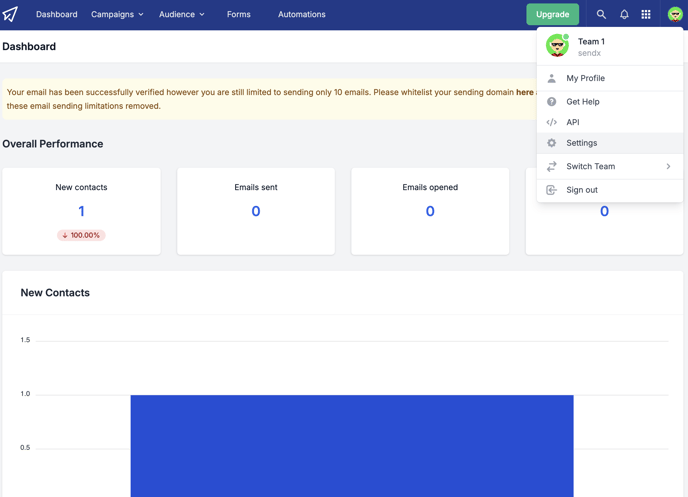Sign out of the account
This screenshot has width=688, height=497.
click(610, 190)
